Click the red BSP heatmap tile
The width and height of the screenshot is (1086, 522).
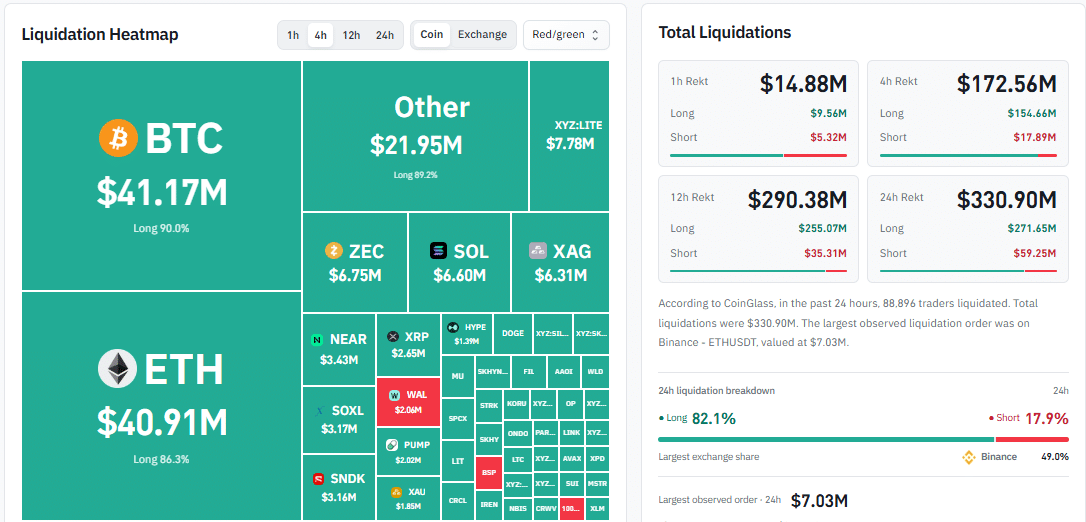(x=489, y=474)
